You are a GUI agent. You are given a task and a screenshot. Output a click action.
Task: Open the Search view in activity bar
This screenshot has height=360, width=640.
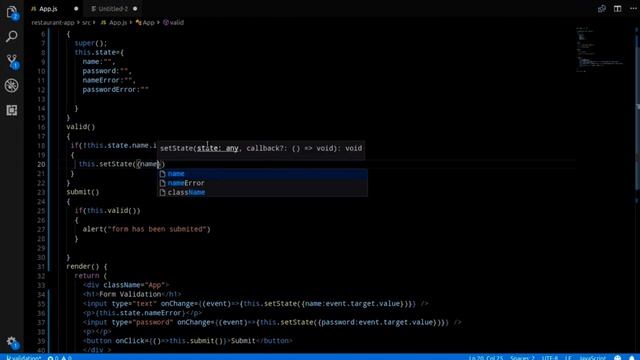click(12, 37)
